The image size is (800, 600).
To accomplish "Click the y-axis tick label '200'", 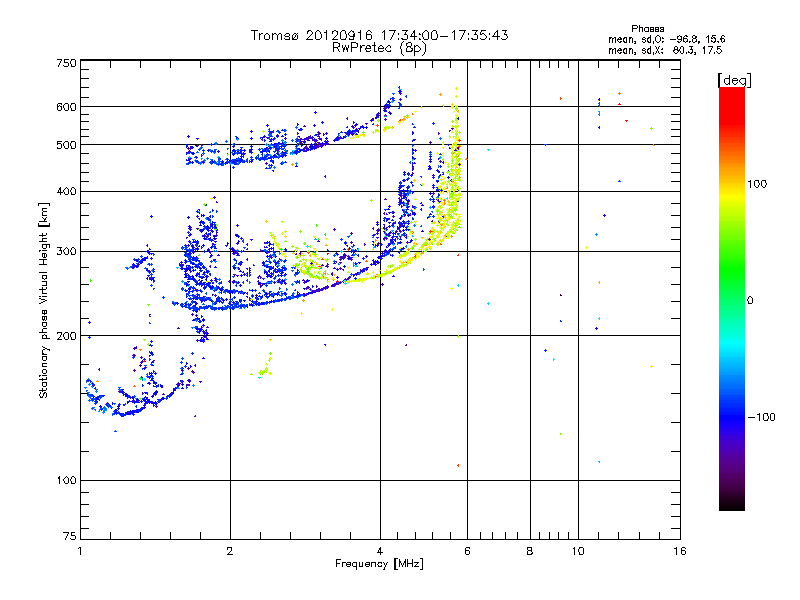I will point(66,336).
